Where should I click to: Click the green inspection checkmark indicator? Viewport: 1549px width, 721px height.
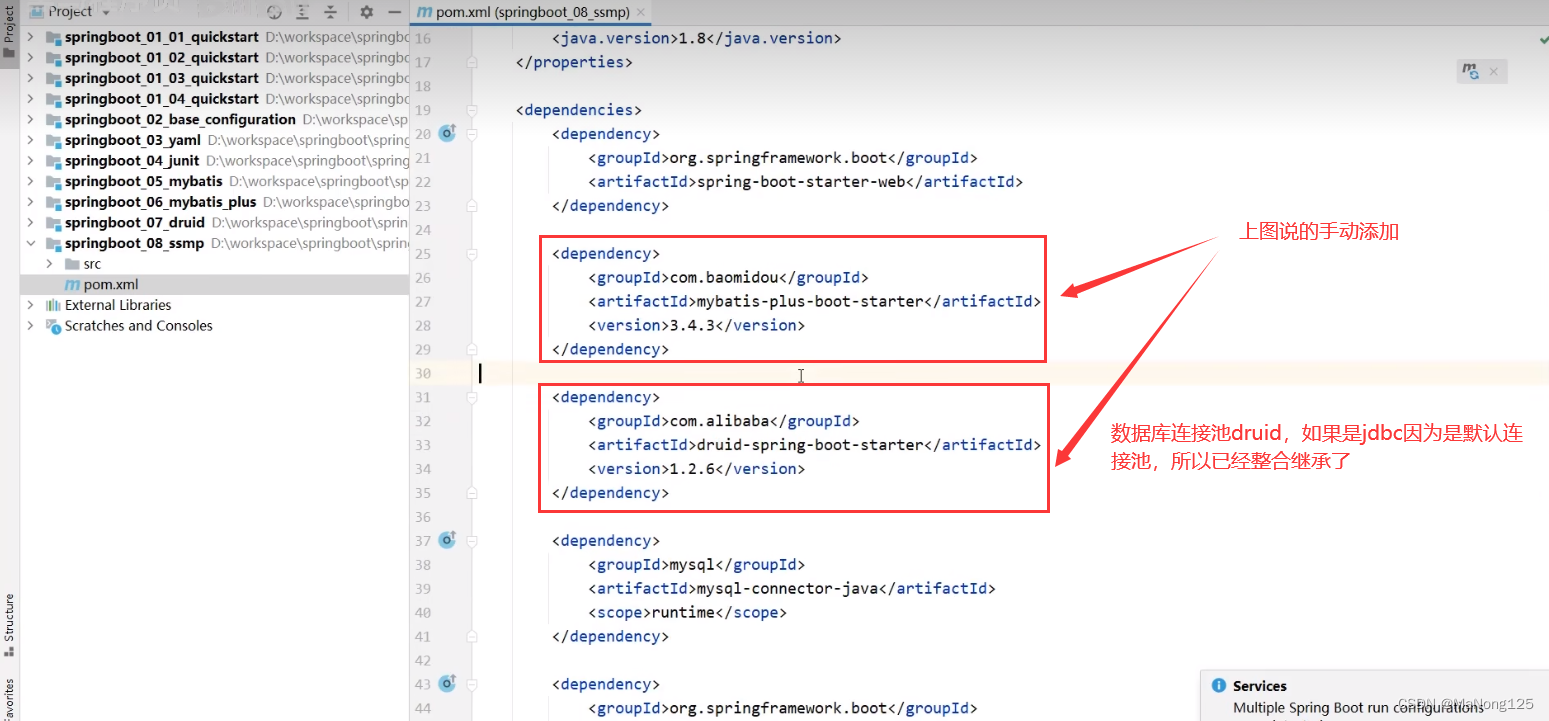pyautogui.click(x=1543, y=38)
